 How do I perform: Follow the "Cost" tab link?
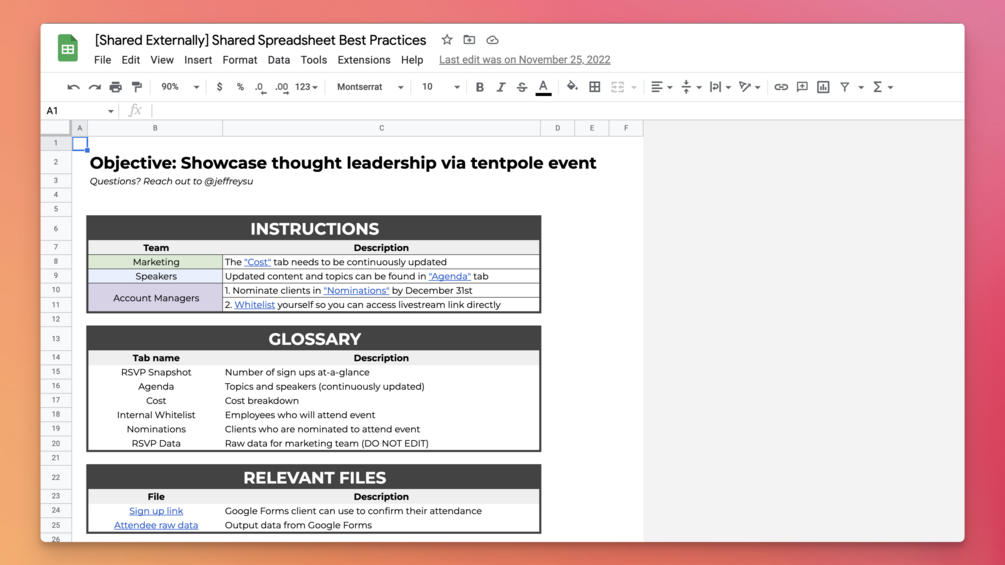click(257, 262)
